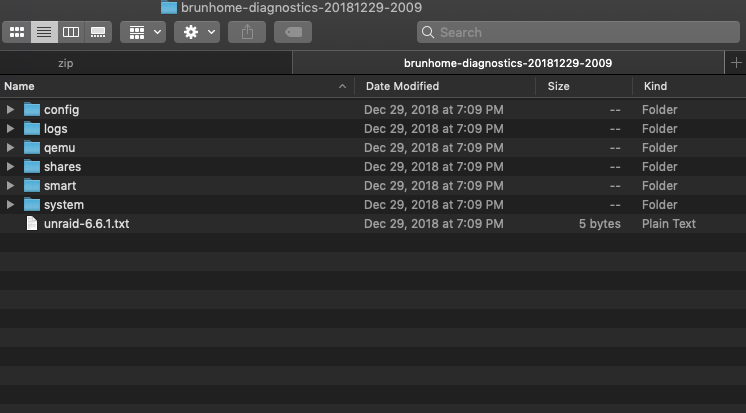This screenshot has width=746, height=413.
Task: Select the brunhome-diagnostics-20181229-2009 tab
Action: pos(508,63)
